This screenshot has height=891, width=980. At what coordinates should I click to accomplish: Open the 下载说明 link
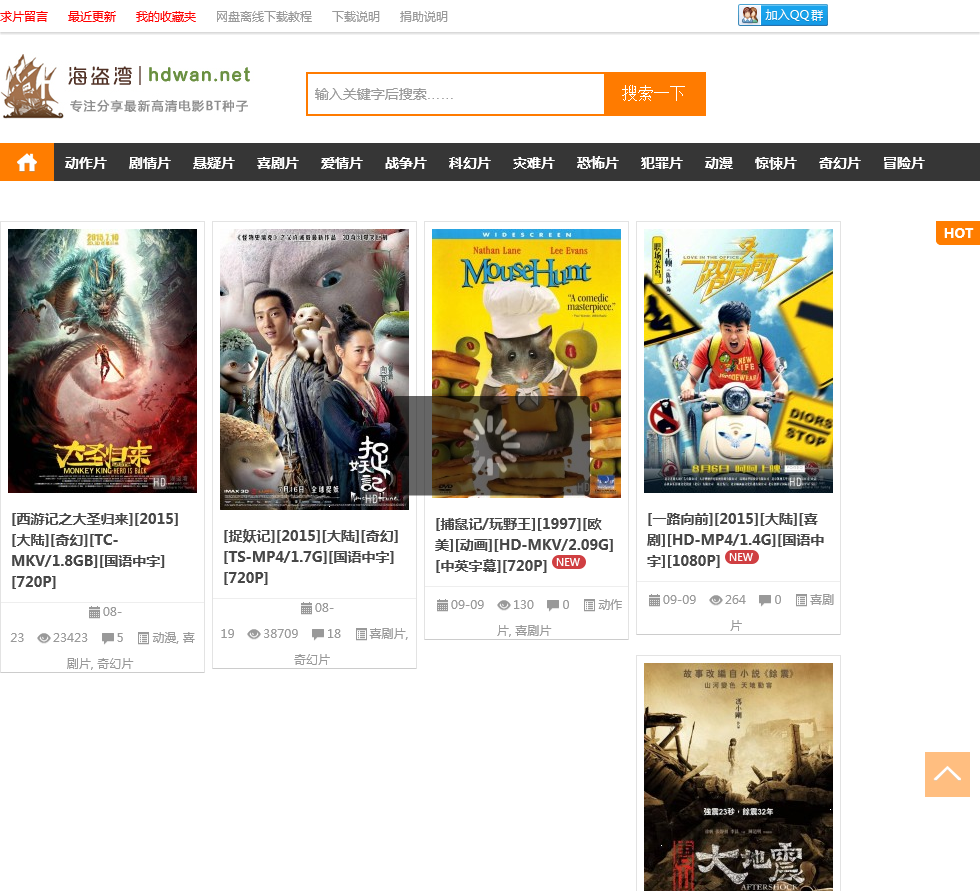(x=356, y=17)
